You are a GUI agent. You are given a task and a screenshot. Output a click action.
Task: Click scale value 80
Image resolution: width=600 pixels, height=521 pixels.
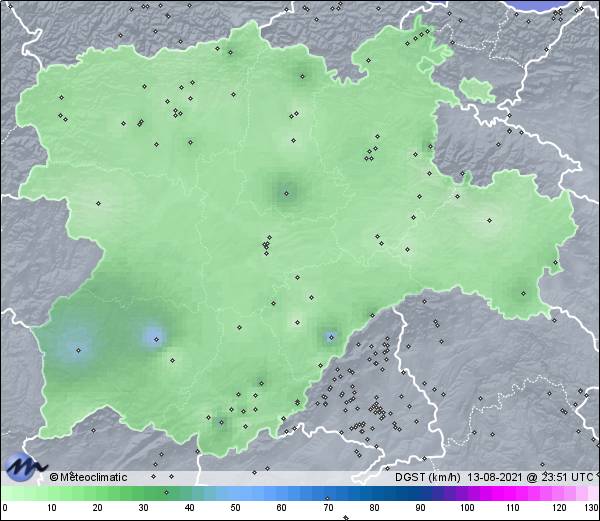point(374,508)
